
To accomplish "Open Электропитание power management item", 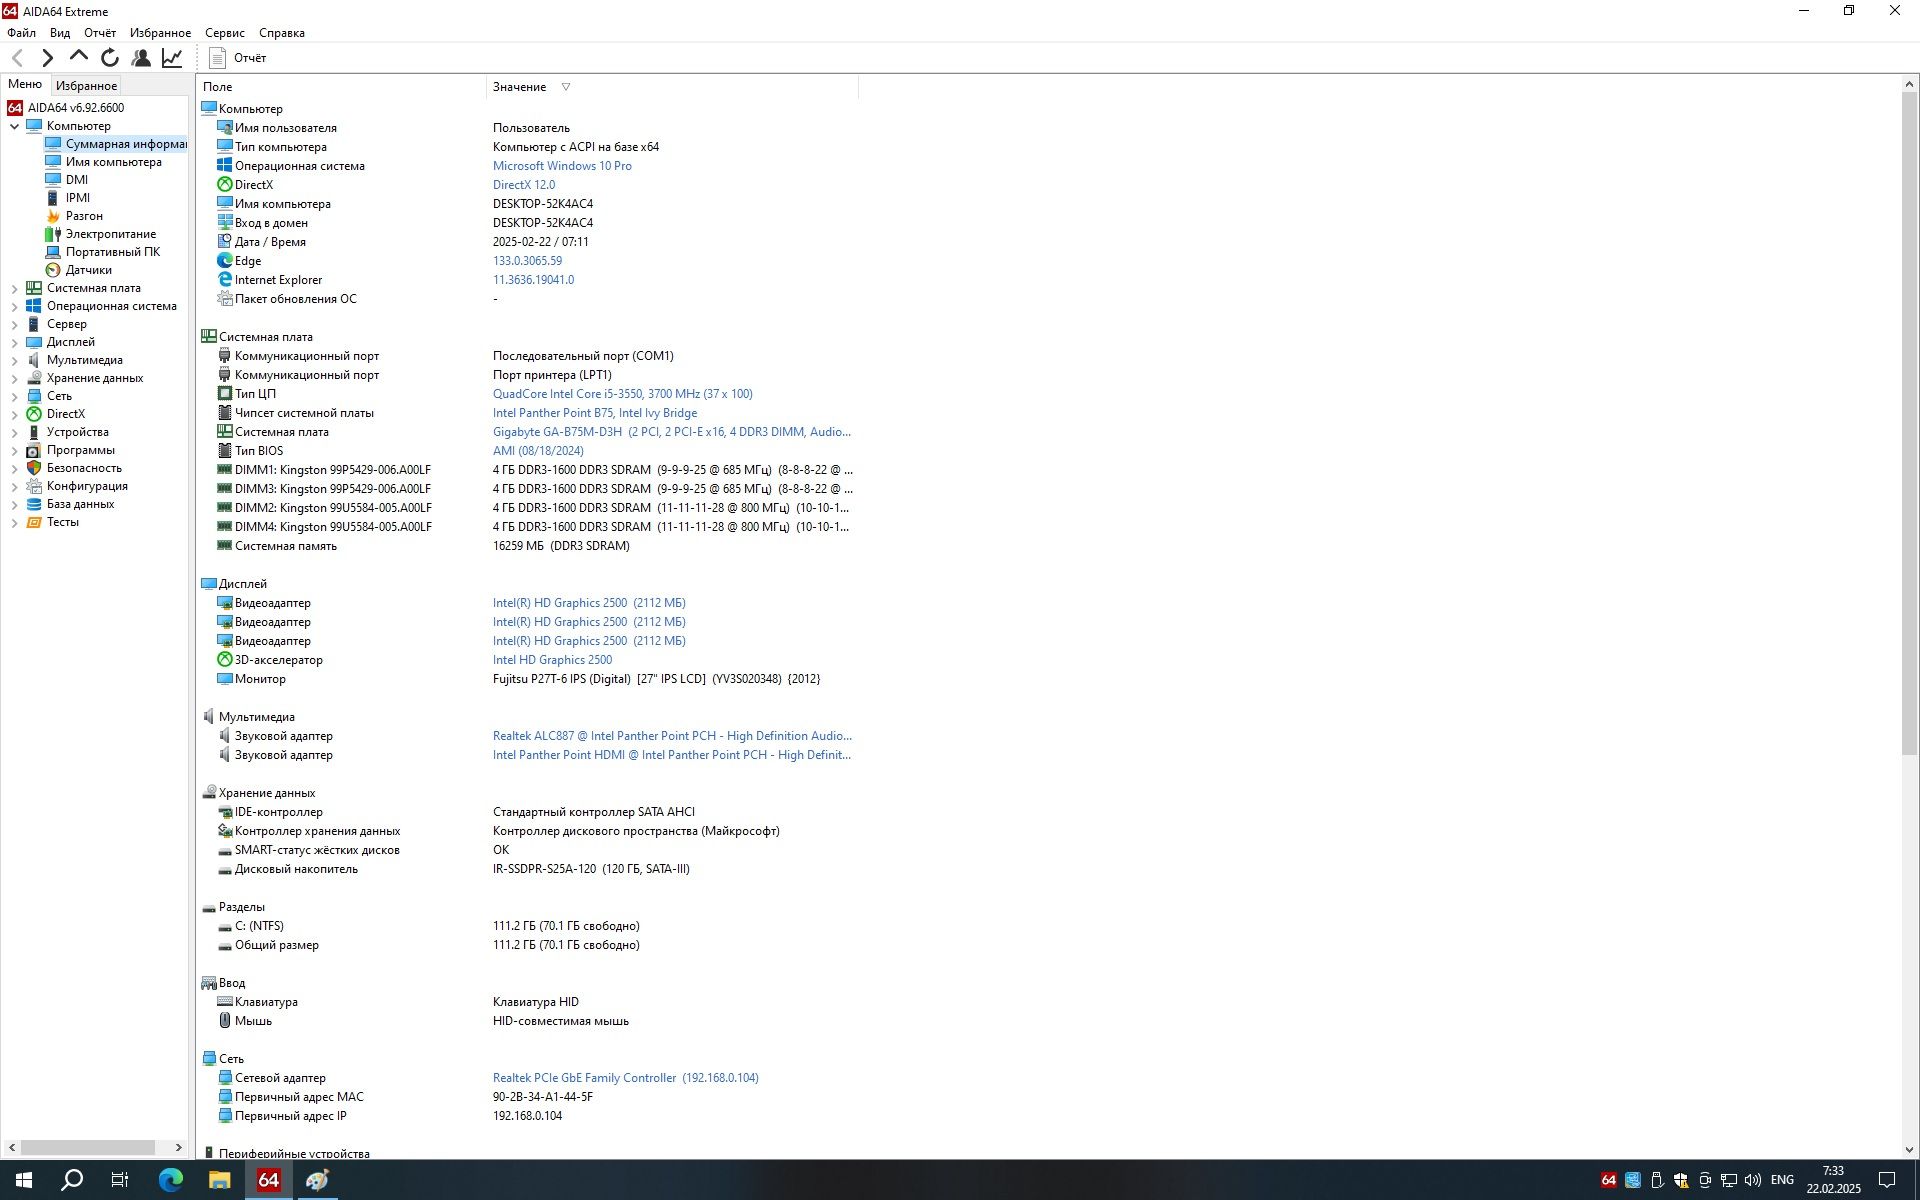I will (x=111, y=234).
